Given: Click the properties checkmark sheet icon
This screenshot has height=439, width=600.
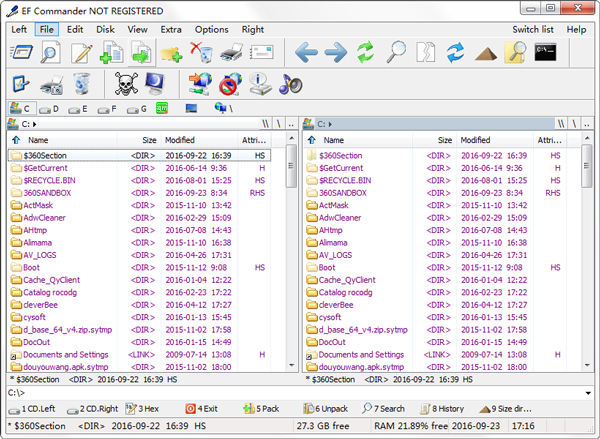Looking at the screenshot, I should click(x=21, y=84).
